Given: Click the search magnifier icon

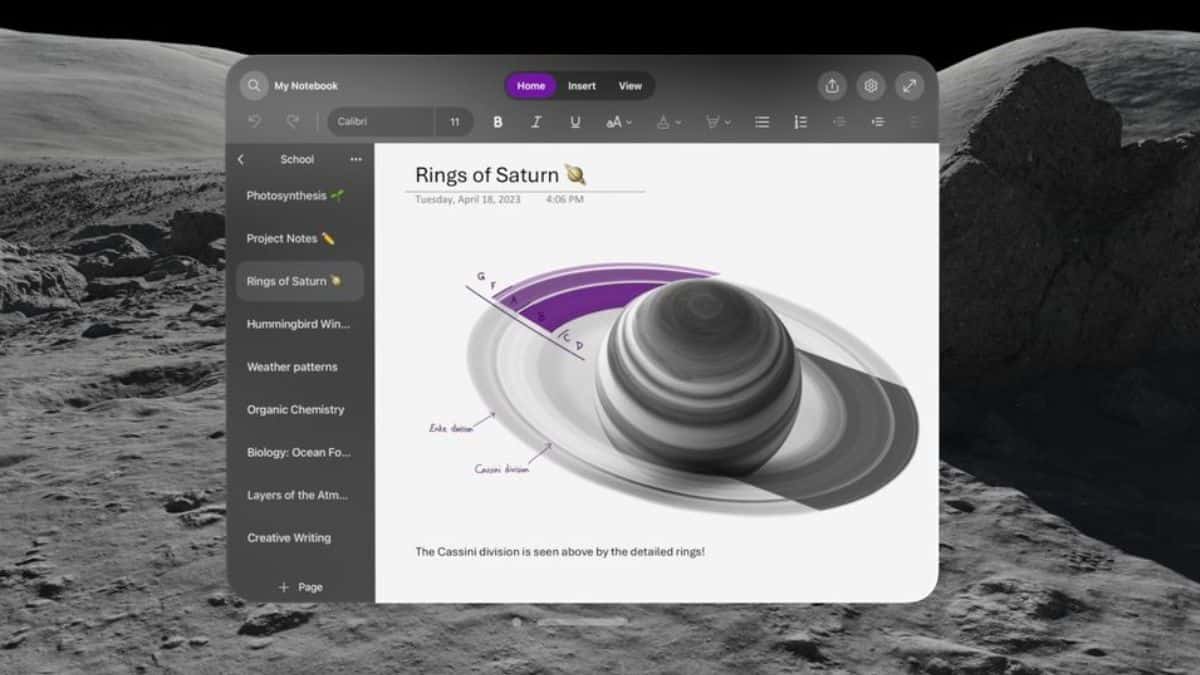Looking at the screenshot, I should (x=254, y=86).
